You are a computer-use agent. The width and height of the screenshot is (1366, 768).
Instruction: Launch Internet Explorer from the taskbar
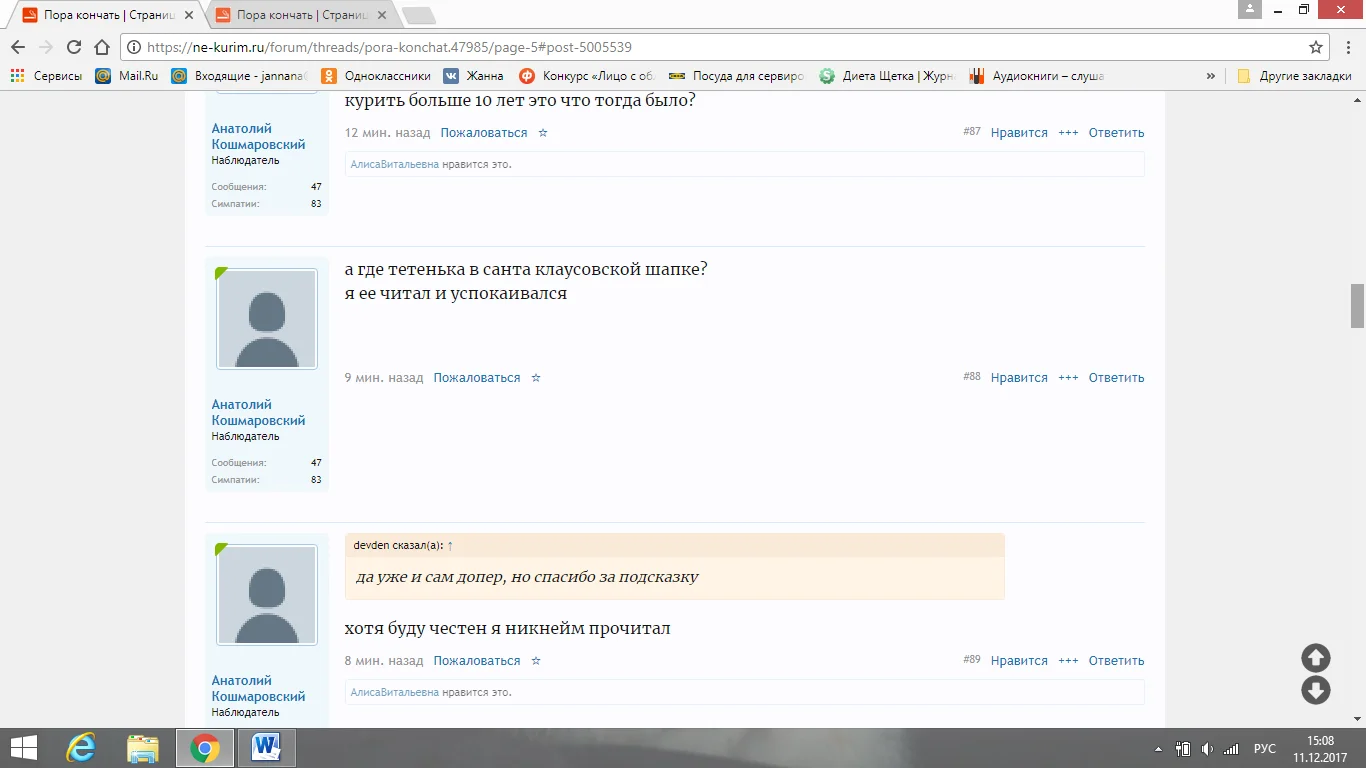click(x=81, y=748)
